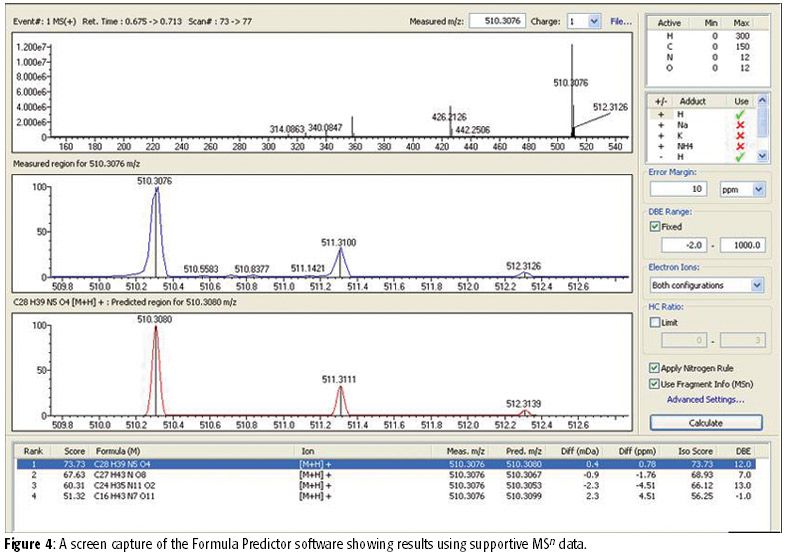
Task: Click the DBE column header
Action: click(x=743, y=451)
